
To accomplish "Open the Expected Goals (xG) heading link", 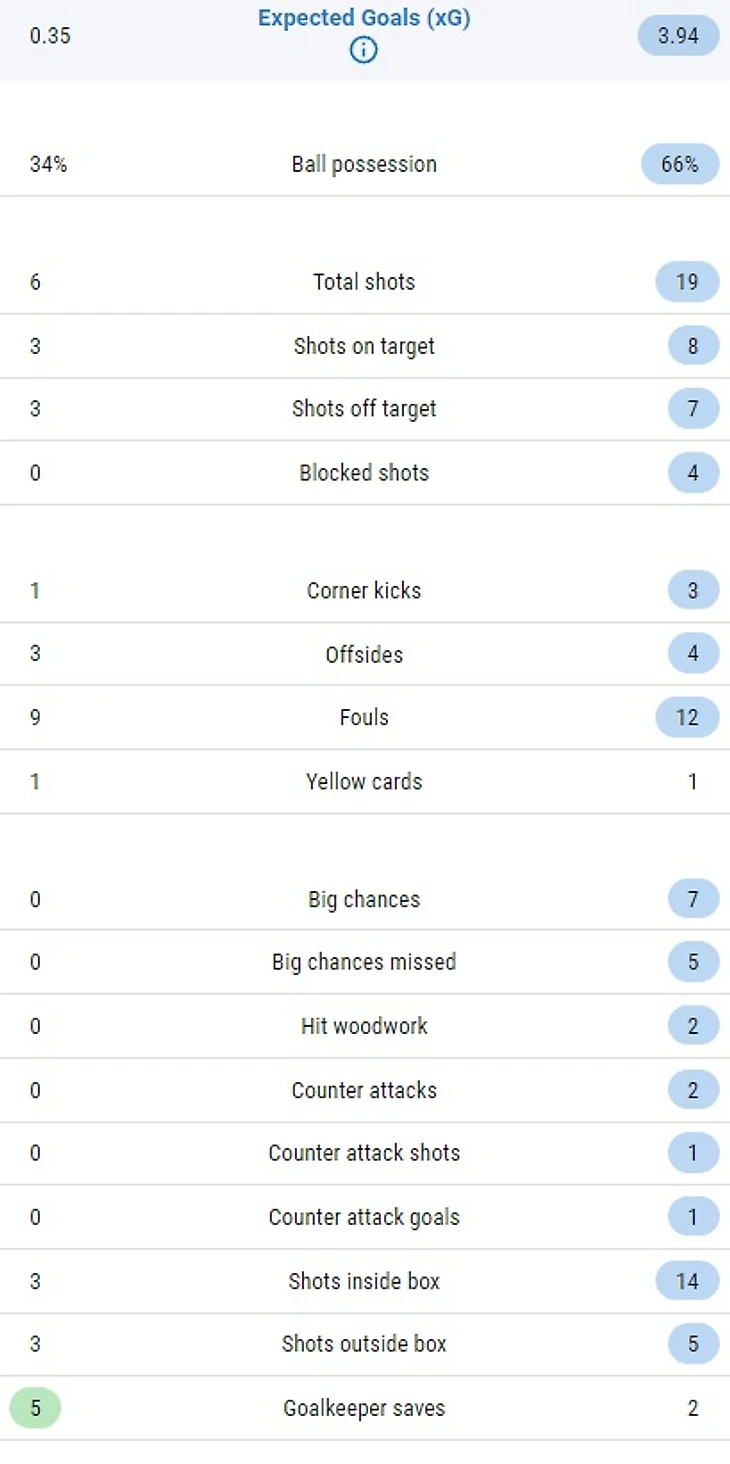I will coord(363,20).
